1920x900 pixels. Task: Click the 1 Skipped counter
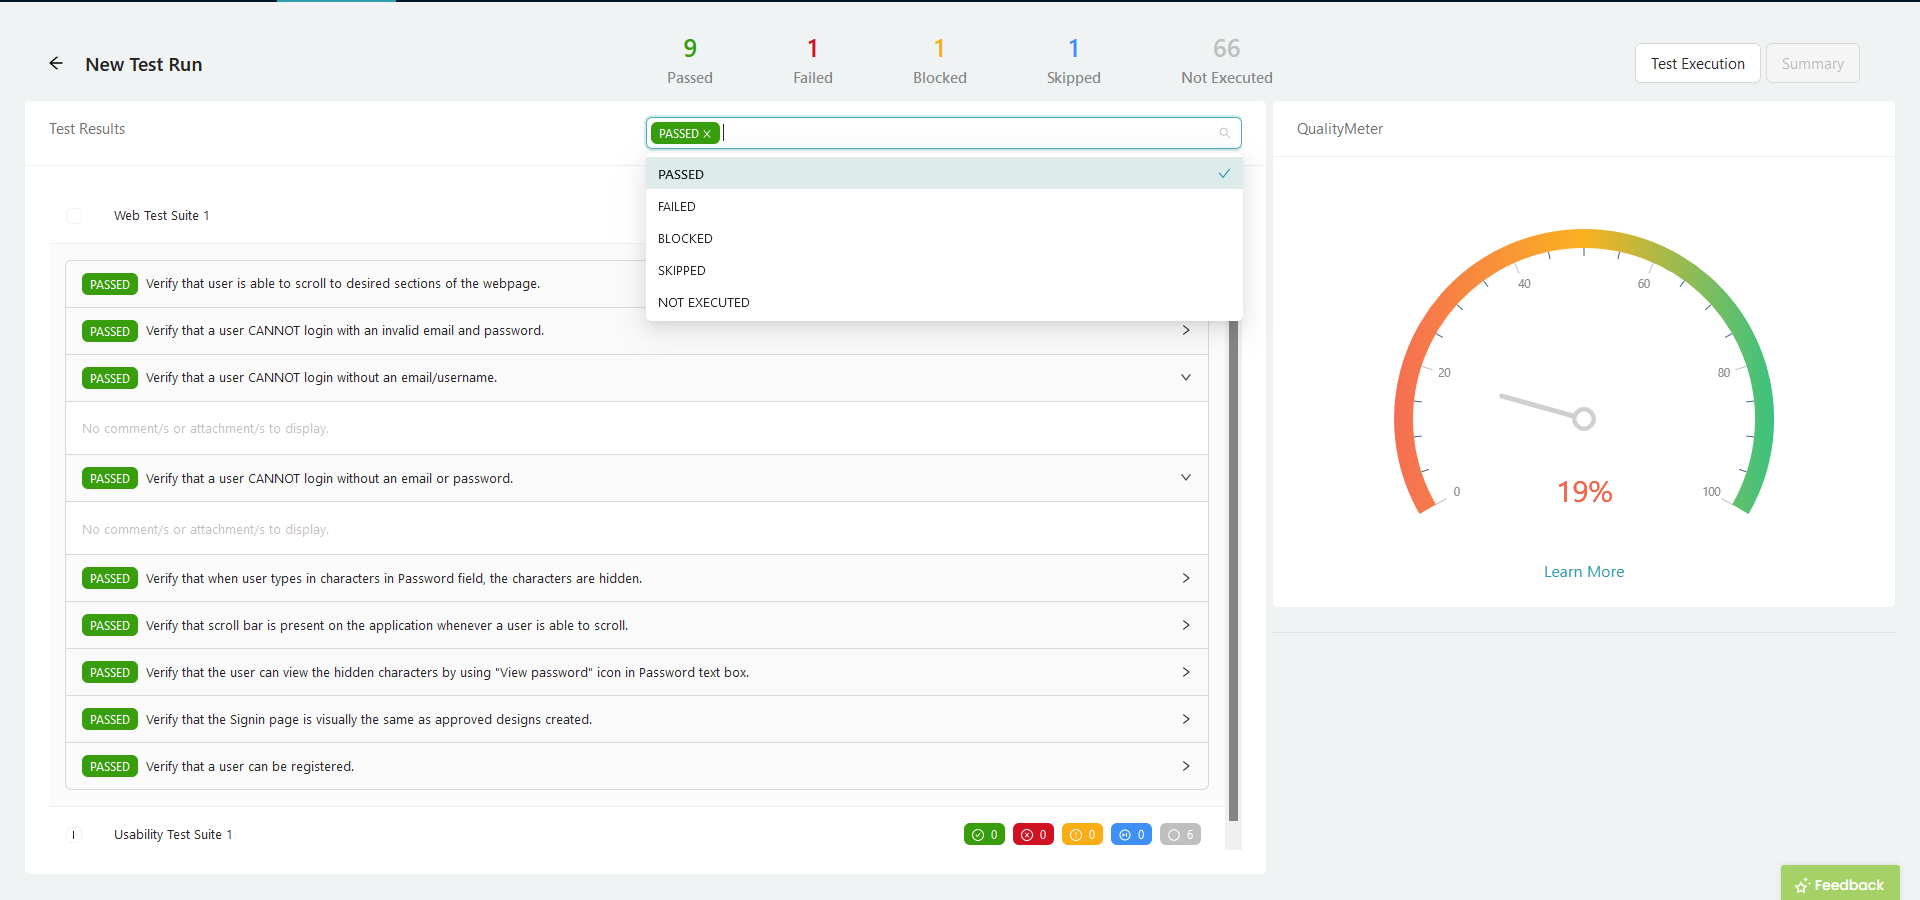coord(1073,61)
